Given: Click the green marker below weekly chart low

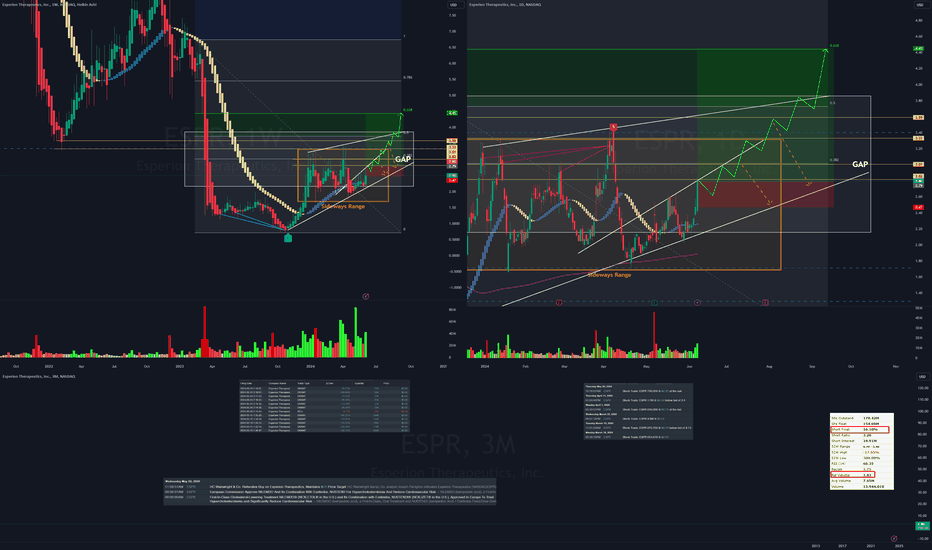Looking at the screenshot, I should [288, 238].
